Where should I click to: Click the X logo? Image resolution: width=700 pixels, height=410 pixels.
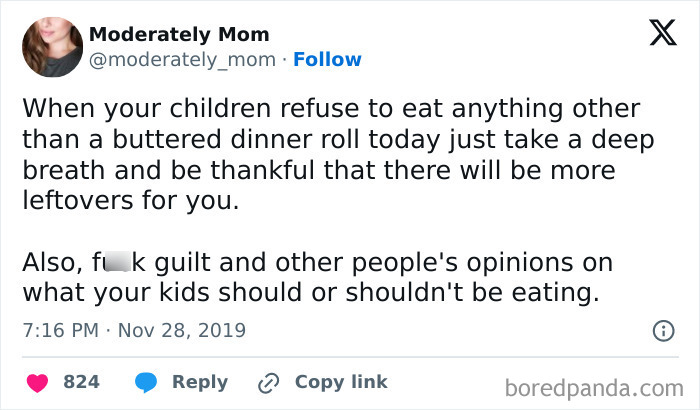click(x=656, y=35)
